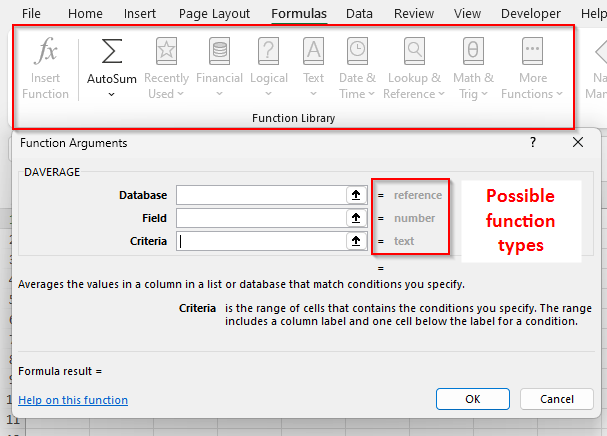Switch to the View tab
Screen dimensions: 607x436
point(467,14)
